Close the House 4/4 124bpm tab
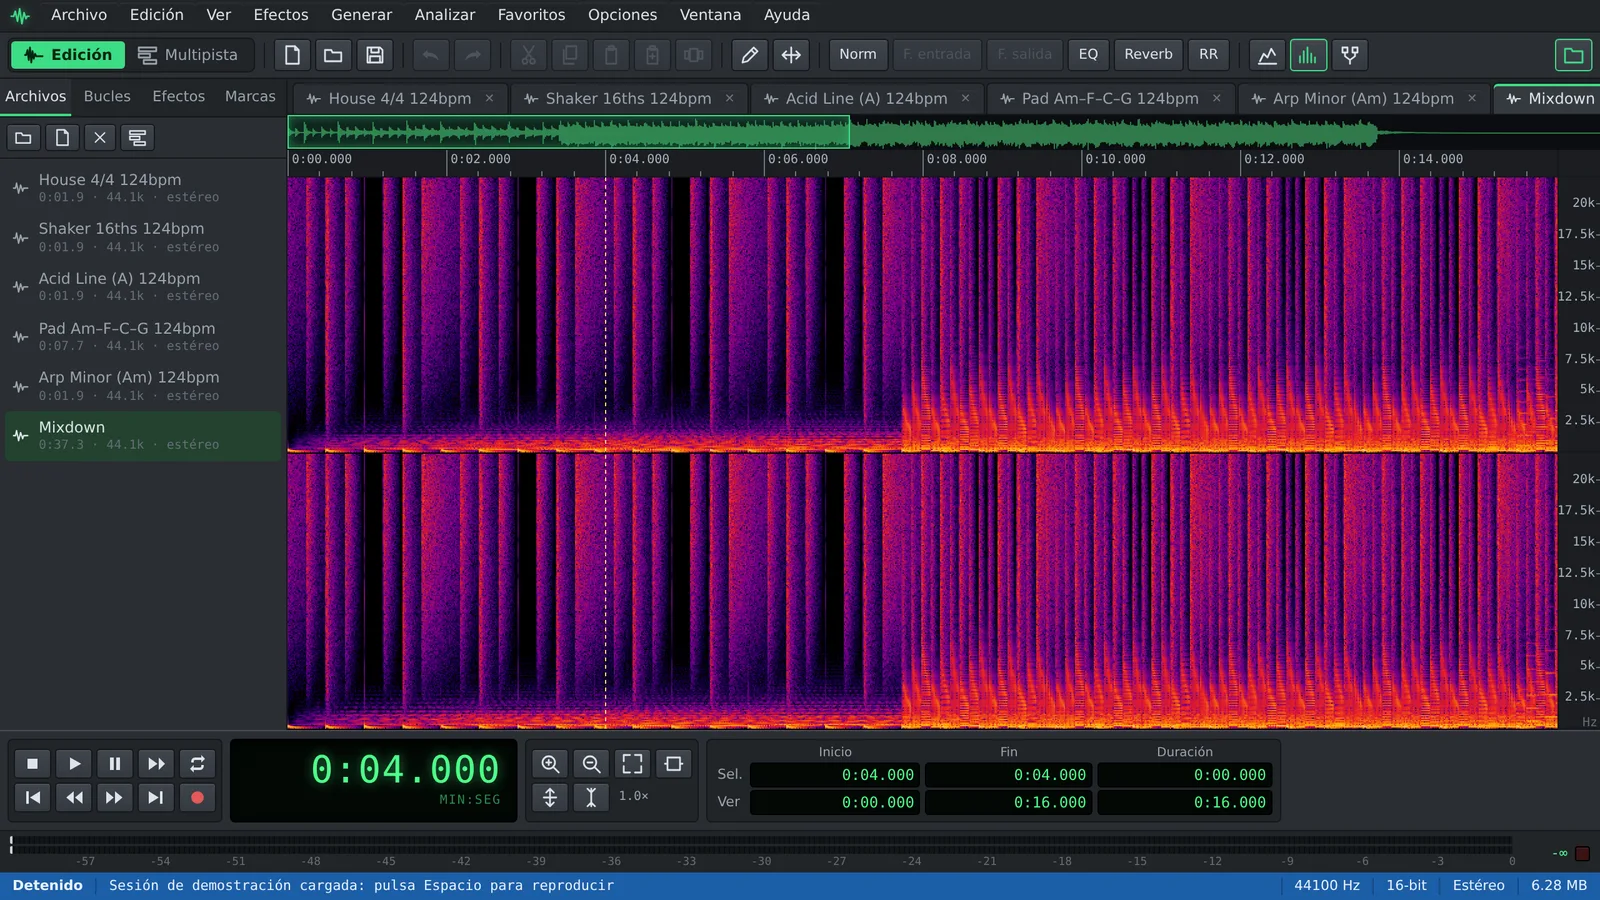 tap(489, 98)
